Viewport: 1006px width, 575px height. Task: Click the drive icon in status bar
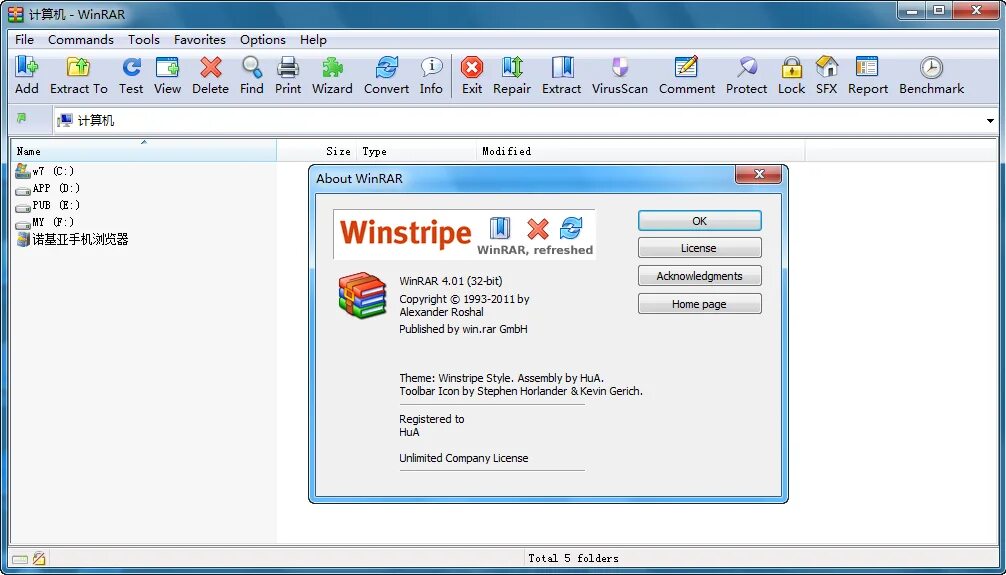point(20,558)
